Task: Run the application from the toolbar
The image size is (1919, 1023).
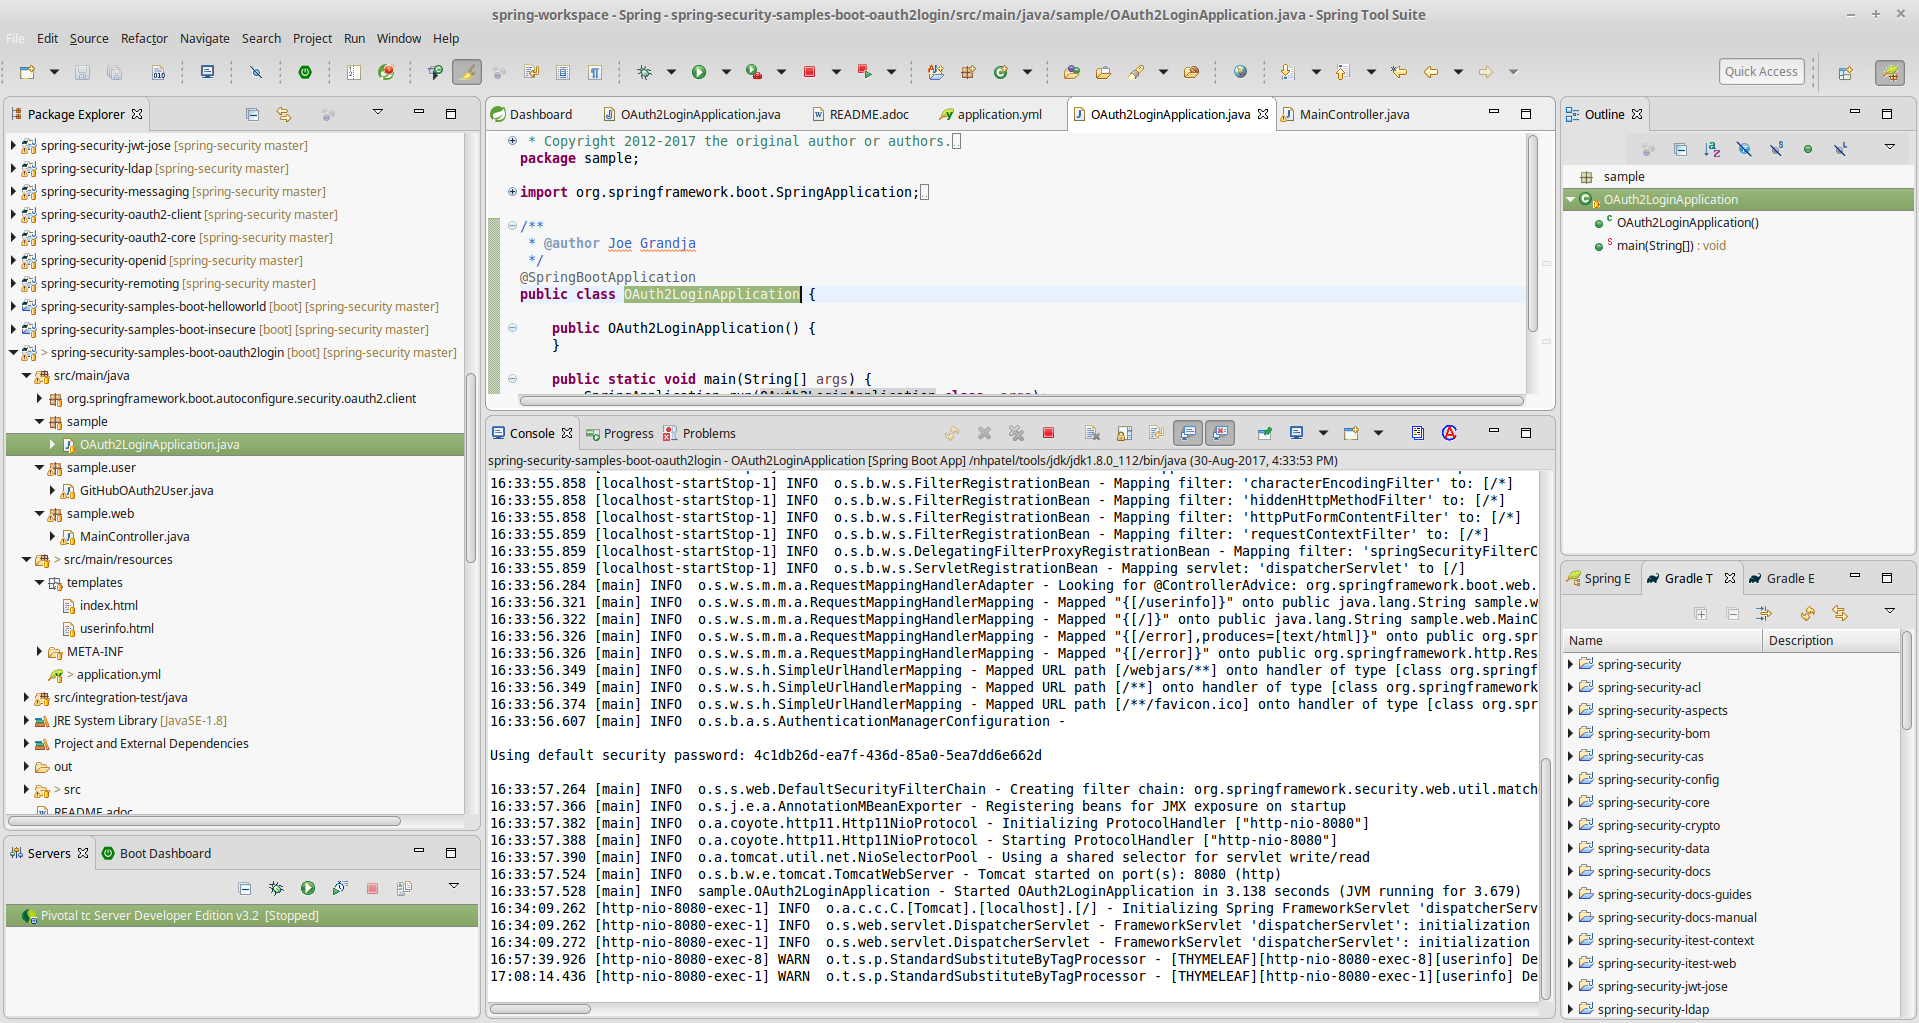Action: (x=699, y=72)
